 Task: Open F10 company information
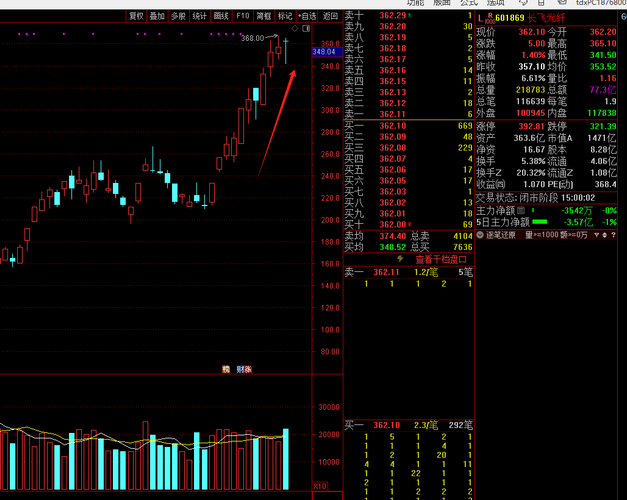(243, 16)
